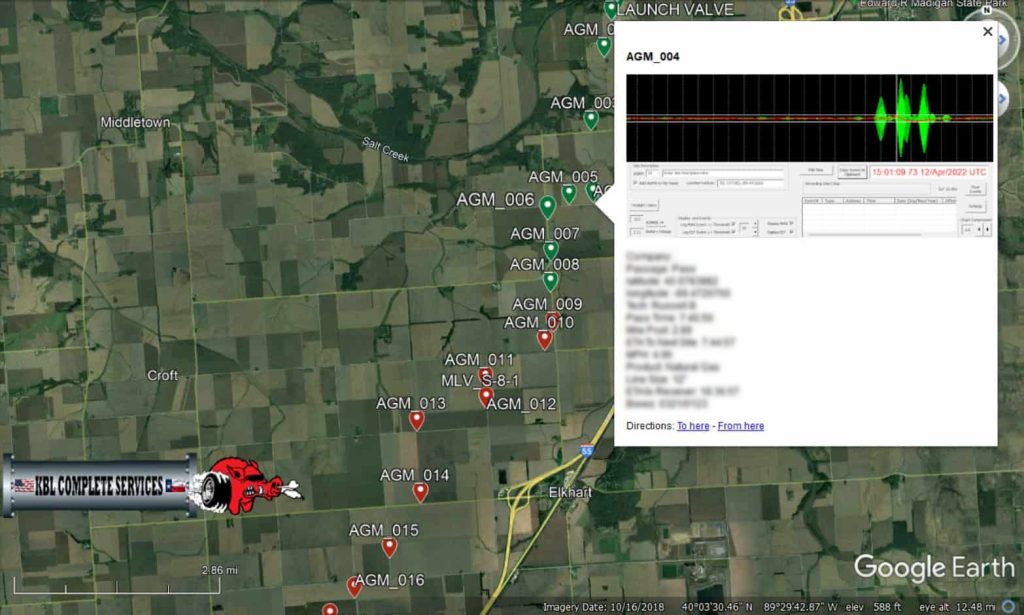Screen dimensions: 1024x615
Task: Select the AGM_005 green placemark pin
Action: tap(569, 194)
